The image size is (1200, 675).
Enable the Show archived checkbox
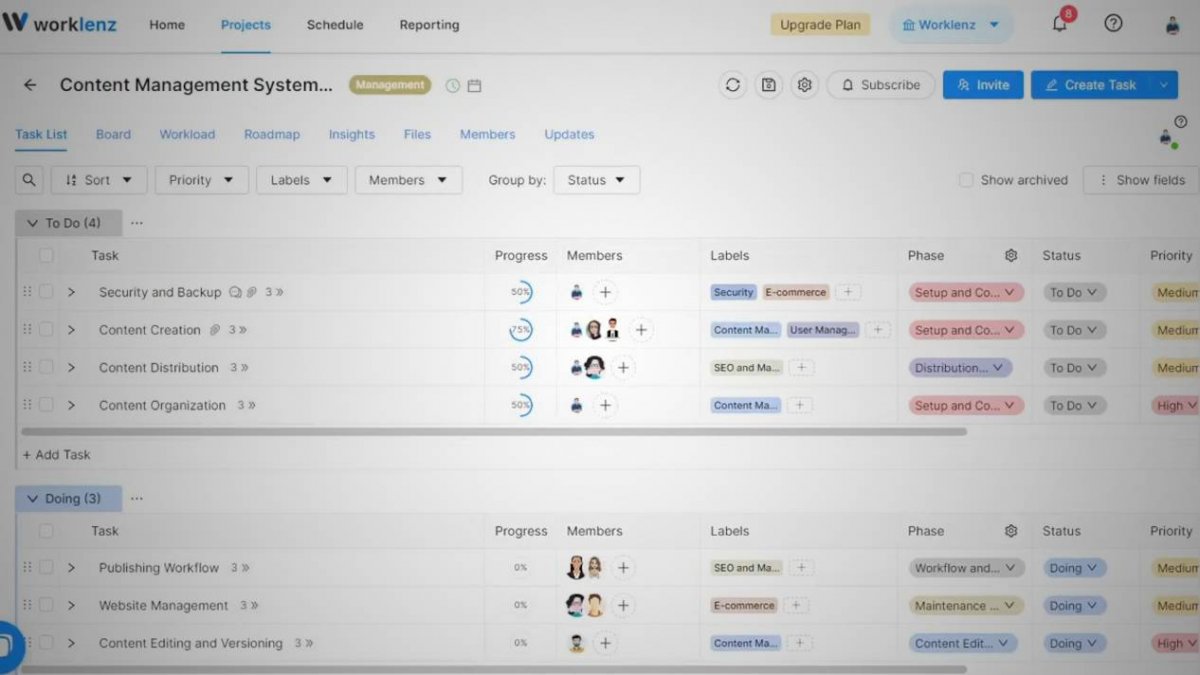[x=966, y=180]
